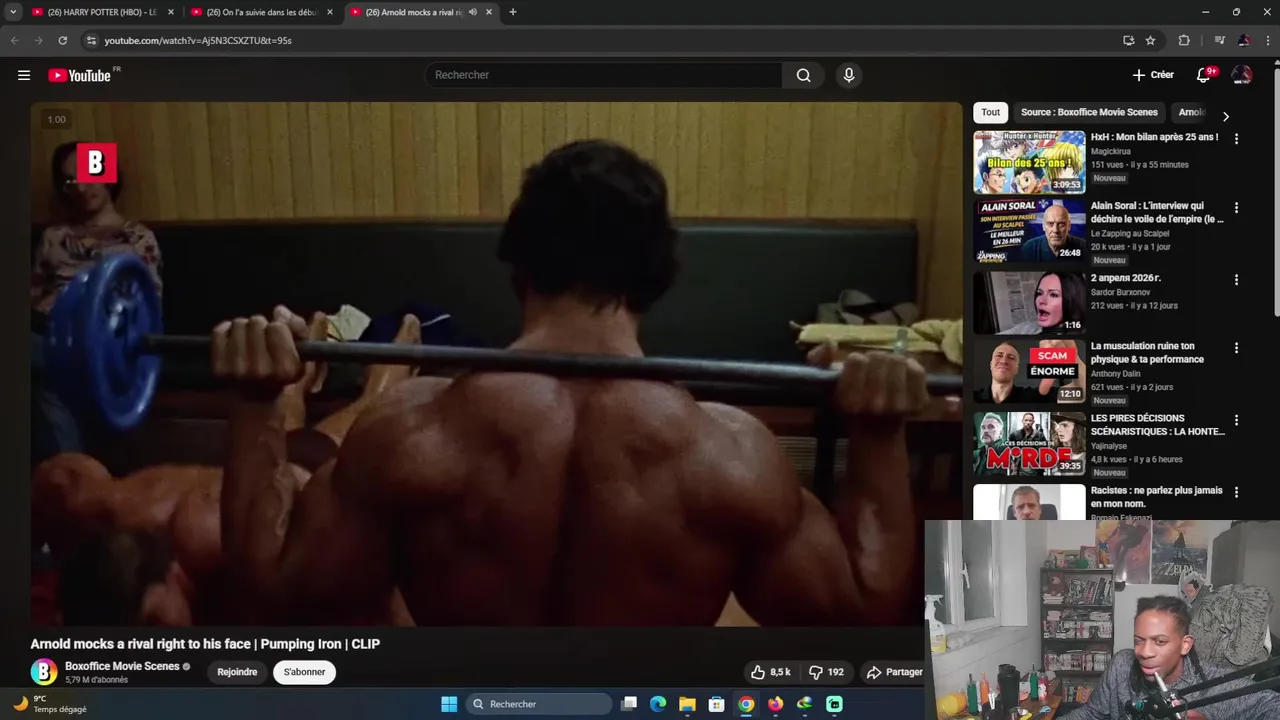Like the video with thumbs up 8,5 k
The height and width of the screenshot is (720, 1280).
point(771,672)
